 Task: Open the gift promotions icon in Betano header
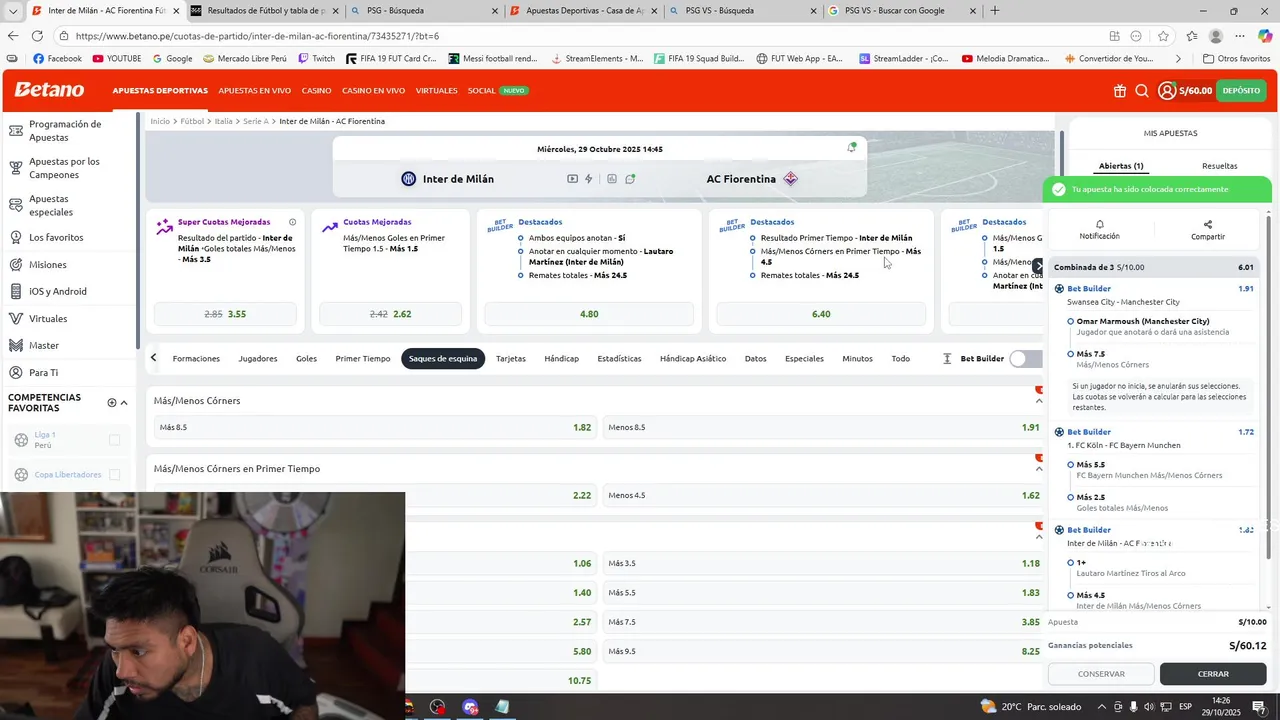(1119, 91)
